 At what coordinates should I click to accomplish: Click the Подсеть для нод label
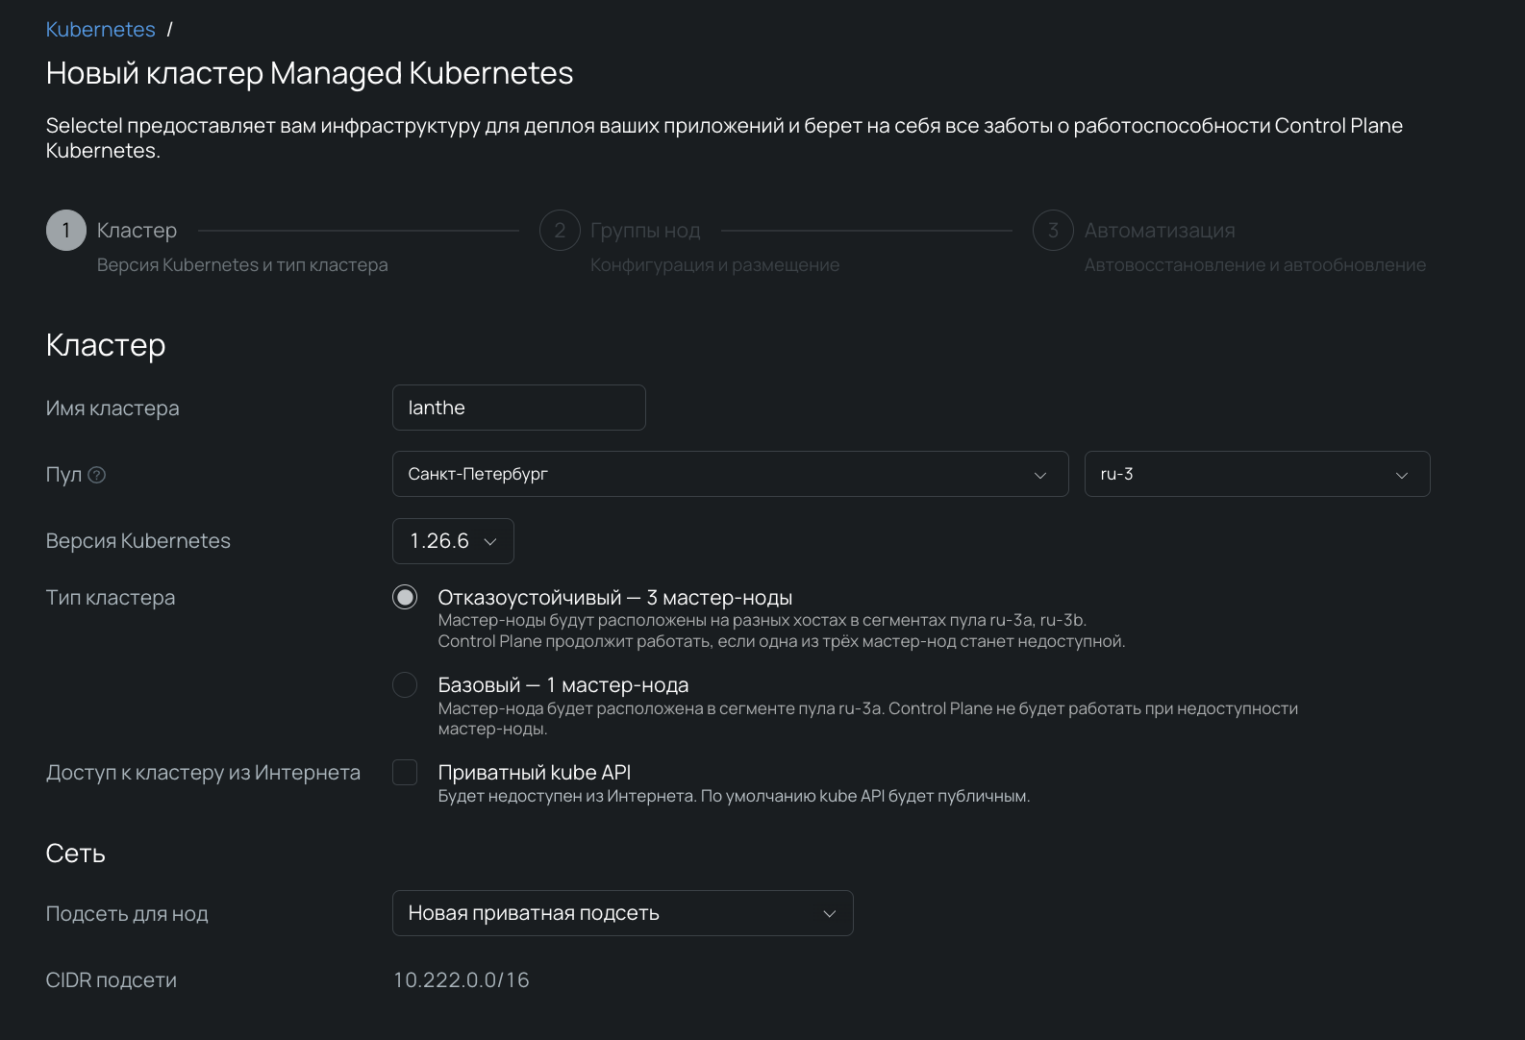[127, 914]
